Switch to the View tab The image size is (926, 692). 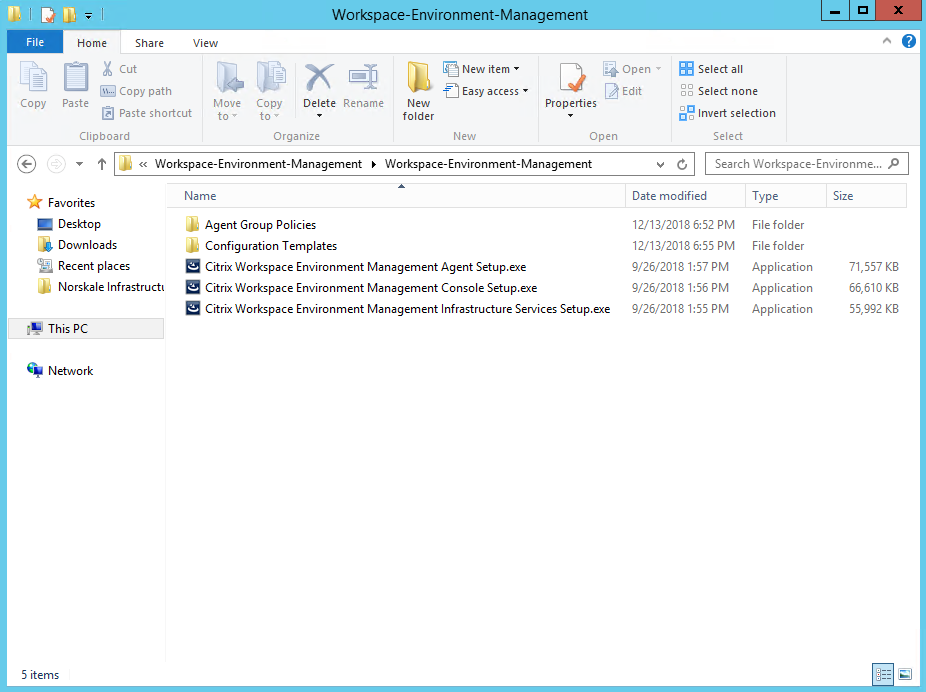(x=205, y=43)
